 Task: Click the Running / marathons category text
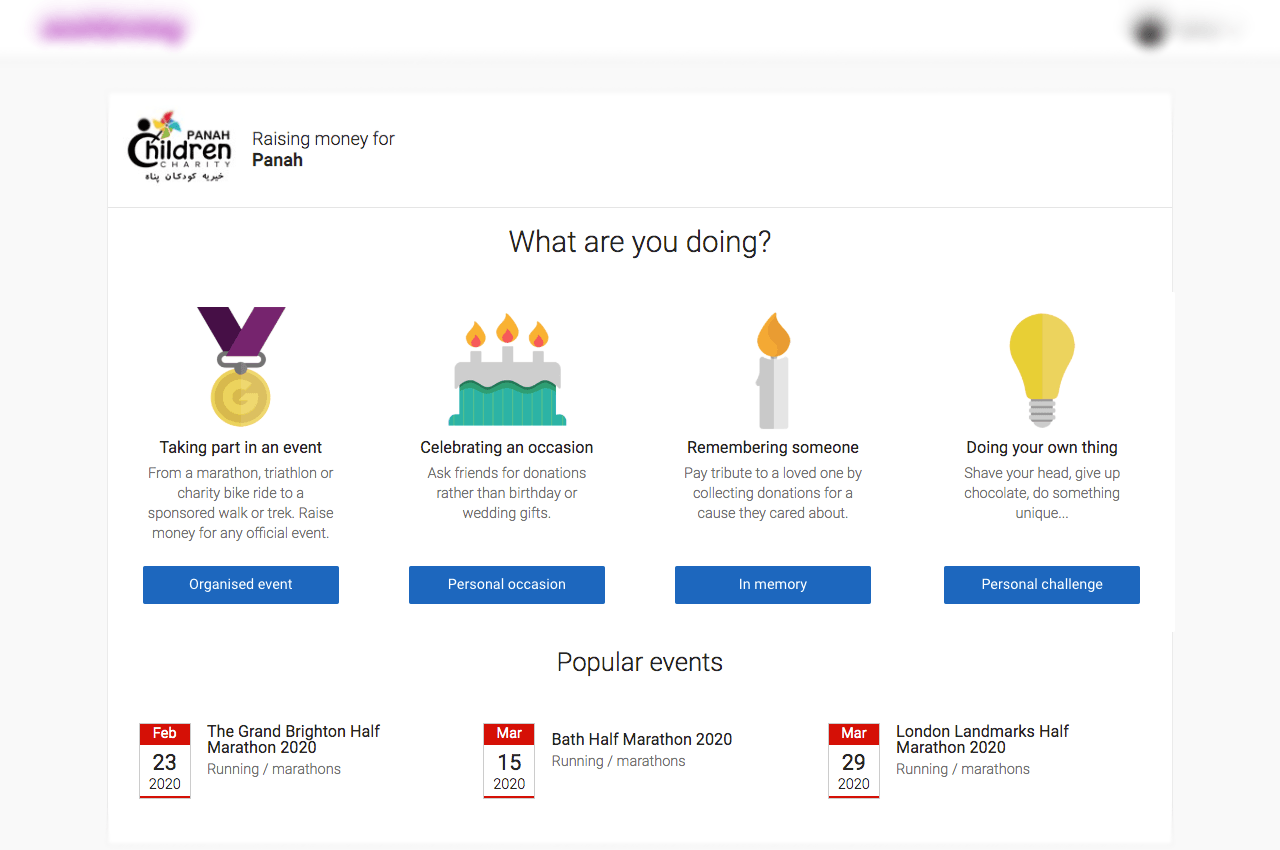(x=273, y=768)
